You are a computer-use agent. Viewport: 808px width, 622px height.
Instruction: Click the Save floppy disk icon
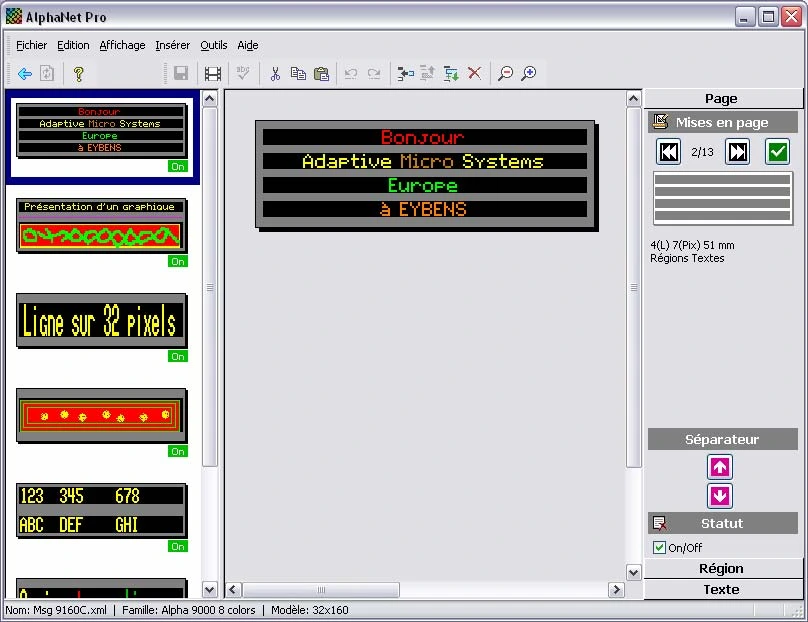pos(181,73)
